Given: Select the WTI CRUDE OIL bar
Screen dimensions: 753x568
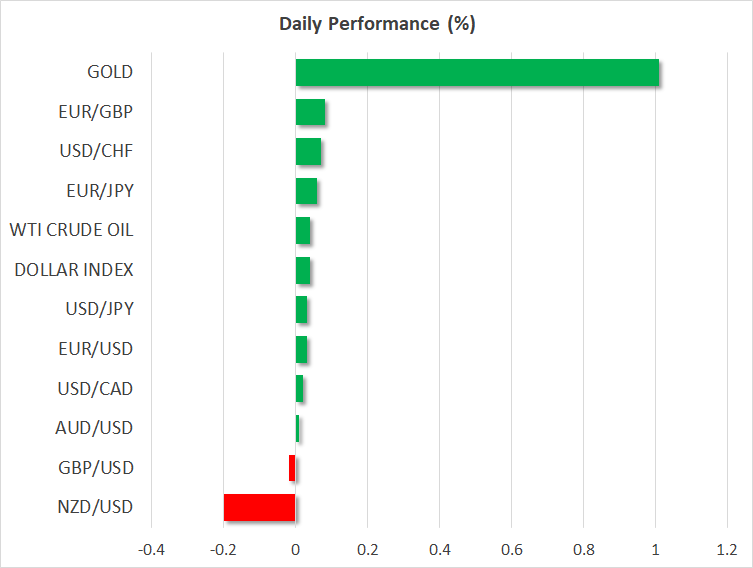Looking at the screenshot, I should pyautogui.click(x=302, y=231).
